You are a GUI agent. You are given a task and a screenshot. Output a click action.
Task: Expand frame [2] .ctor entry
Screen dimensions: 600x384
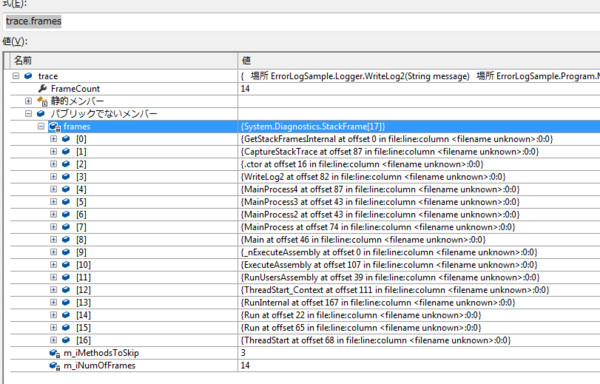[x=54, y=164]
